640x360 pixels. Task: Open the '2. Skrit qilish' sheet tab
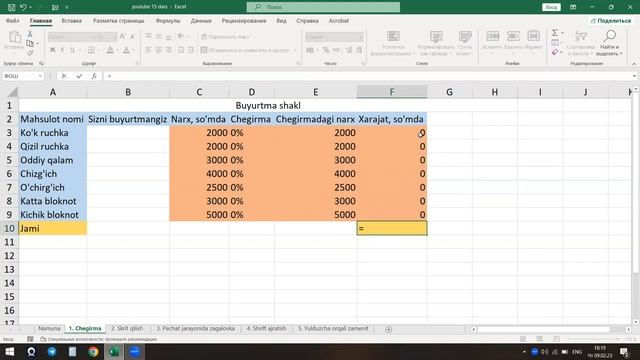click(x=127, y=329)
